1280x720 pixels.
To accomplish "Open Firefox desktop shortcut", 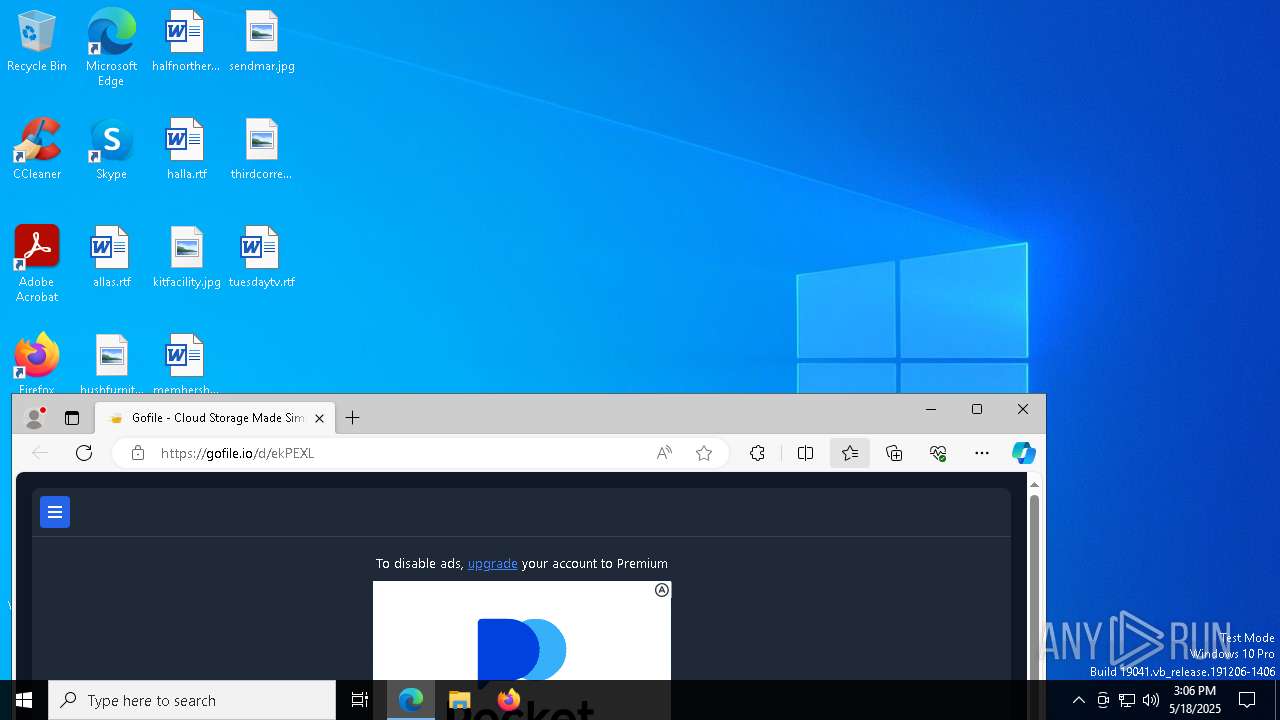I will click(x=36, y=363).
